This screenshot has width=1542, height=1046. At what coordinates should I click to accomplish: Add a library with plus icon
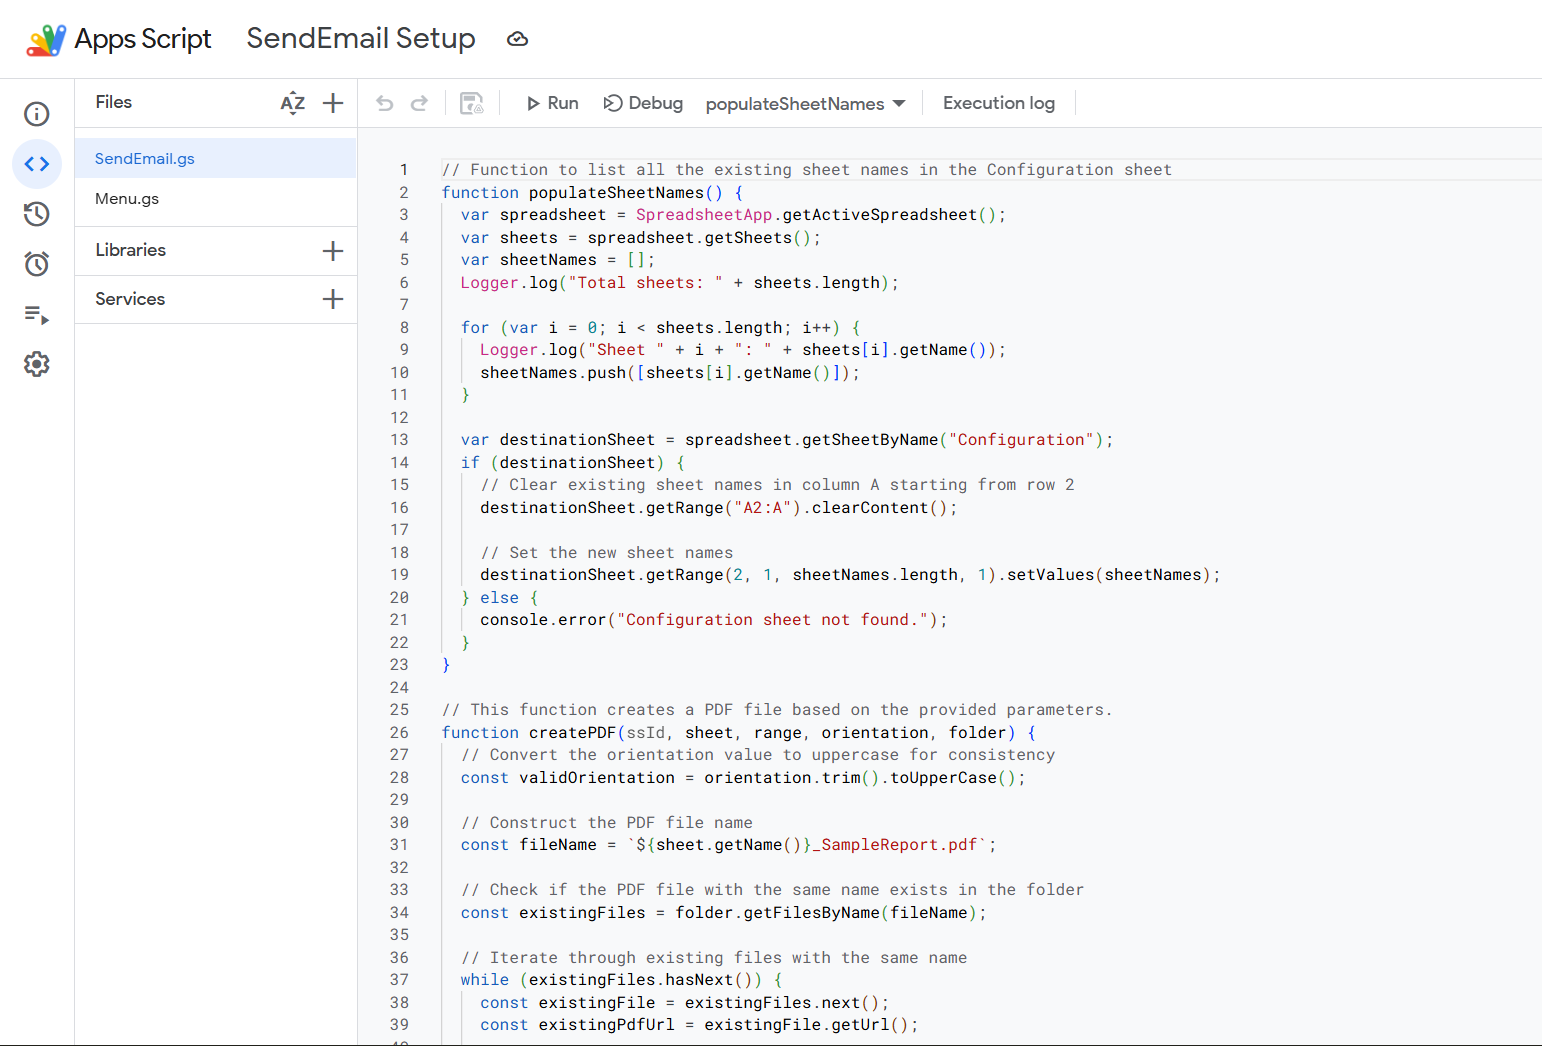(x=333, y=251)
